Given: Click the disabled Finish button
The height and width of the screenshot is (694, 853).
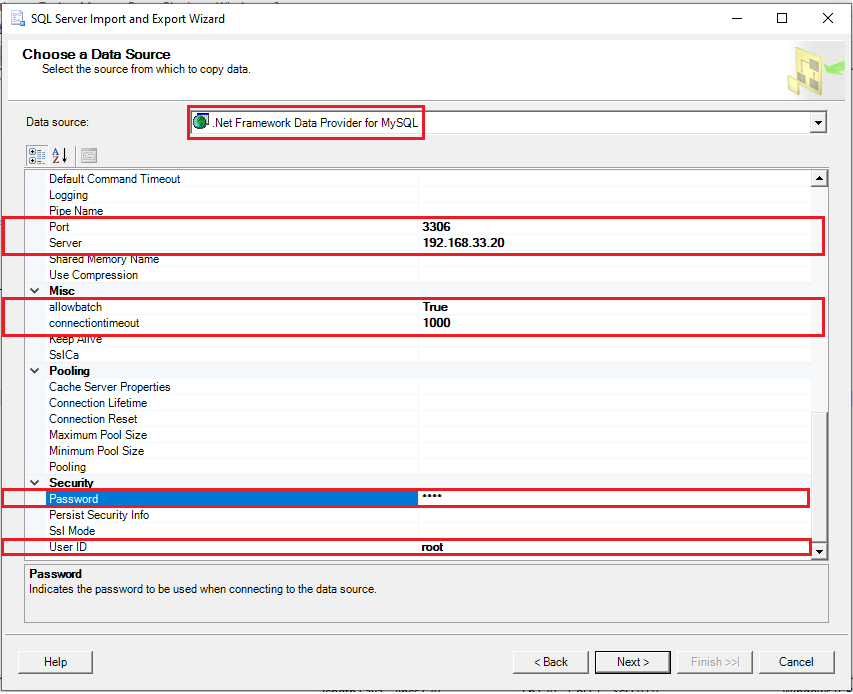Looking at the screenshot, I should (714, 662).
